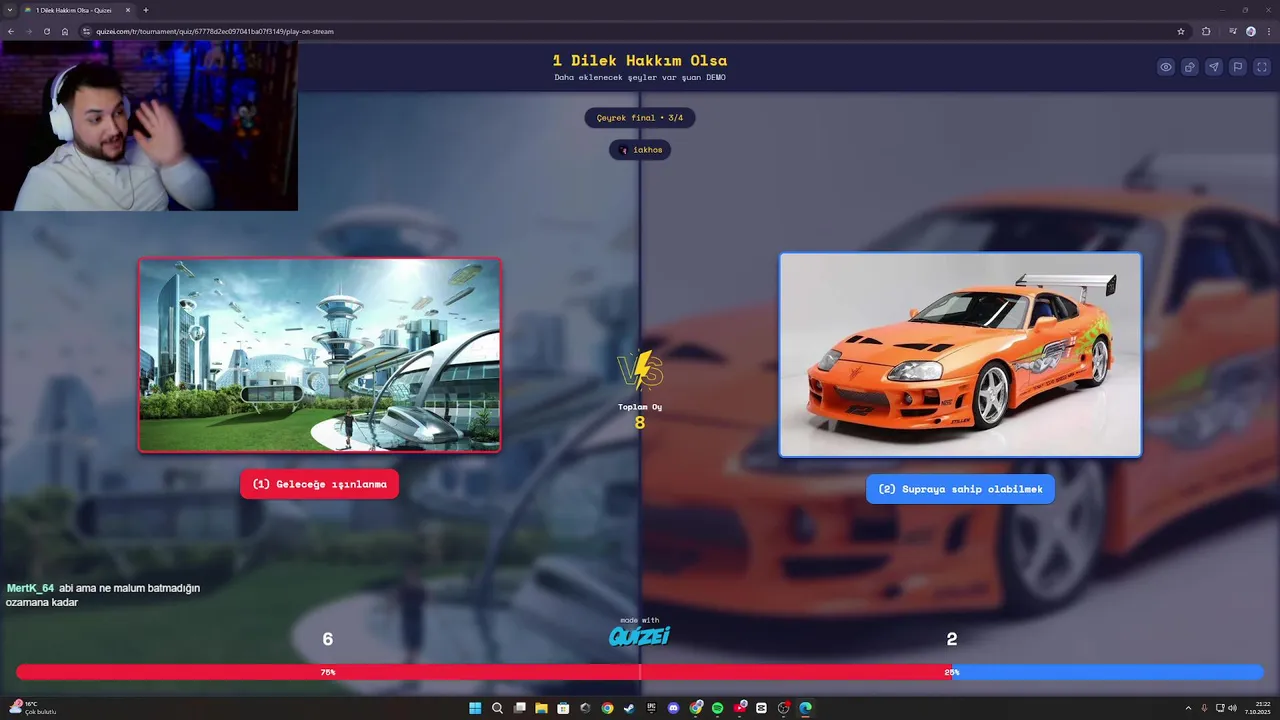
Task: Open the clock showing 21:22
Action: point(1257,708)
